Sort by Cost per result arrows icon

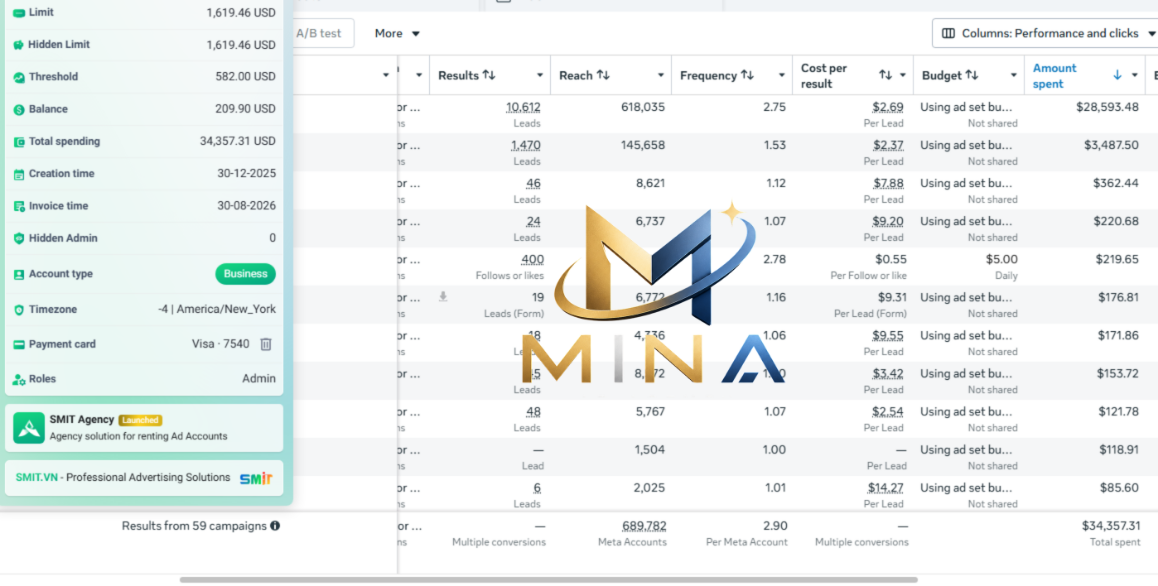885,75
